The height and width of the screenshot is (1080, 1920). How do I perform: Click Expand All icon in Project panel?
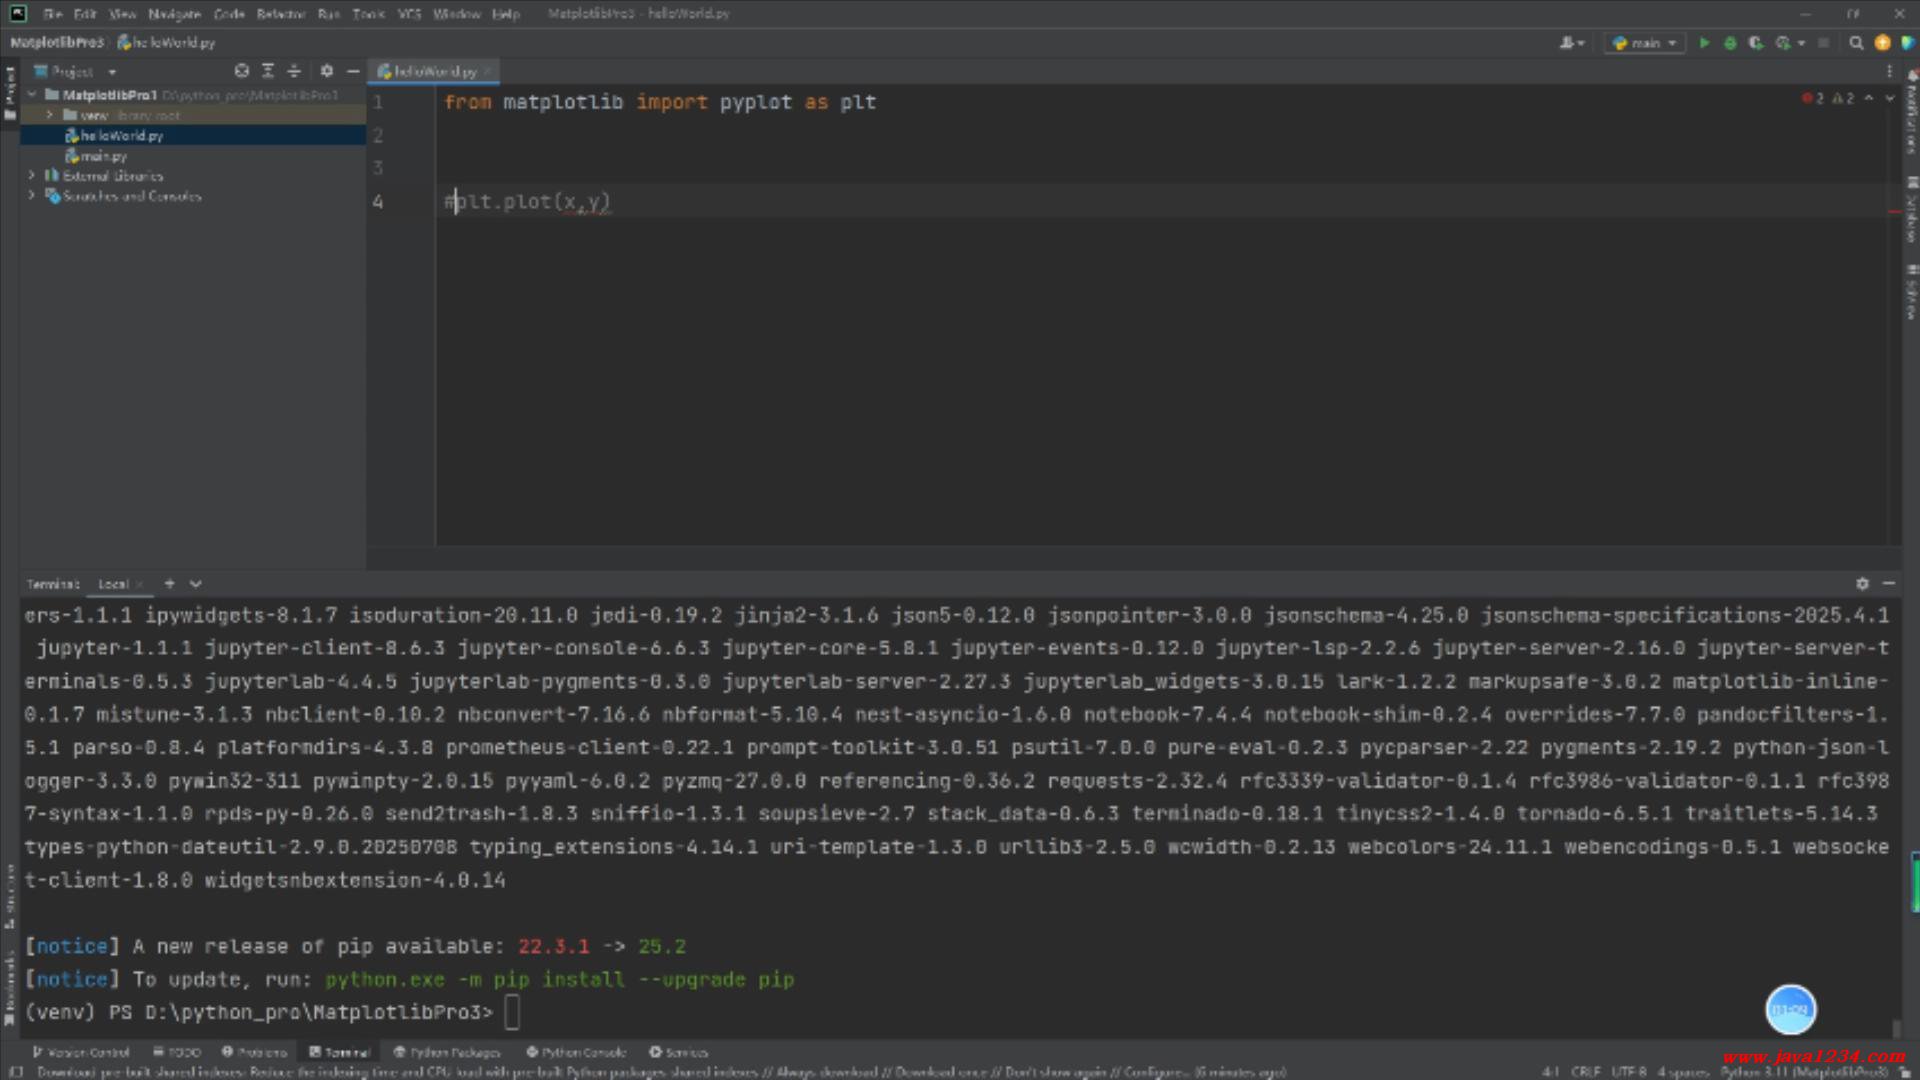pos(268,71)
